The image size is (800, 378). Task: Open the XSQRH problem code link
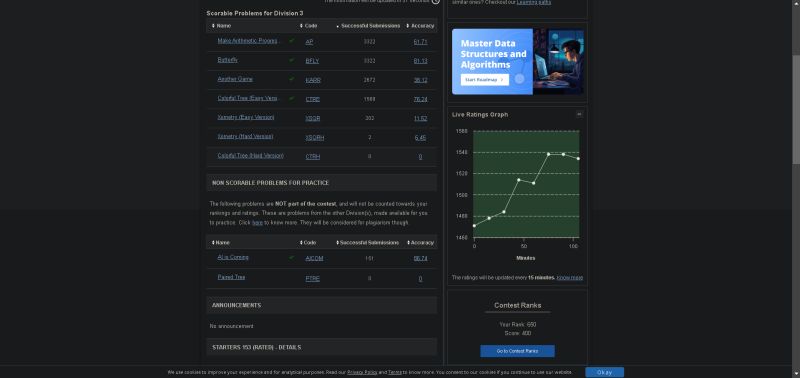[x=315, y=138]
